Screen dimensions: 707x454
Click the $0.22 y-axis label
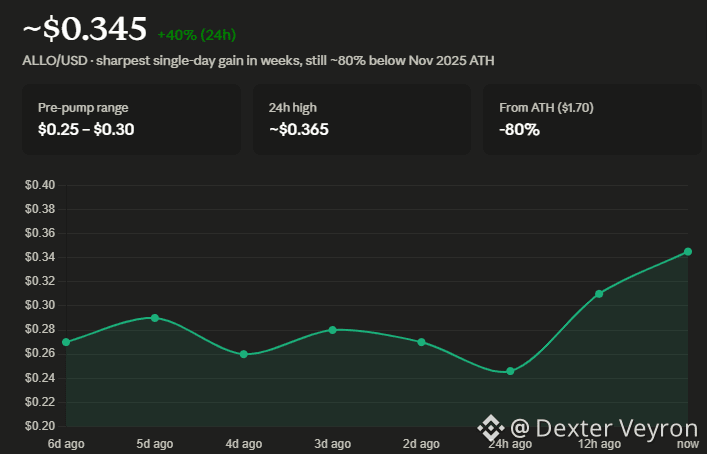coord(40,402)
